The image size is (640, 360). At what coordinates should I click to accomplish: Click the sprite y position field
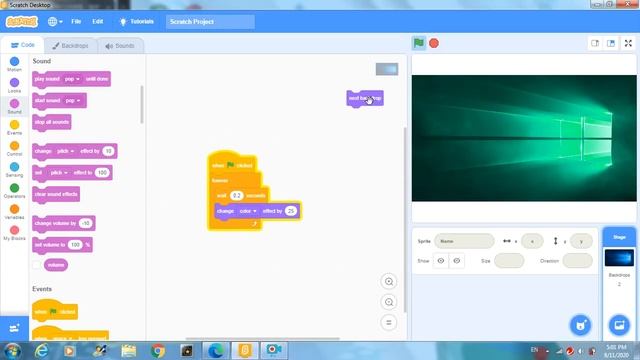pos(581,241)
